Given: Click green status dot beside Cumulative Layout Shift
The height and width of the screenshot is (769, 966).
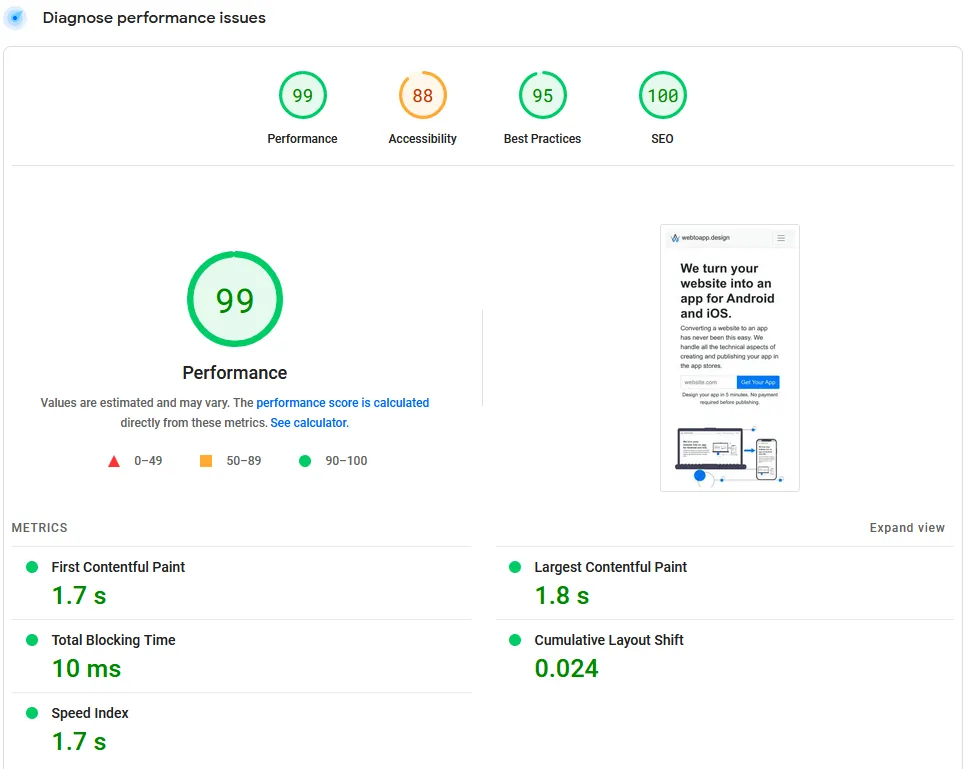Looking at the screenshot, I should 515,639.
